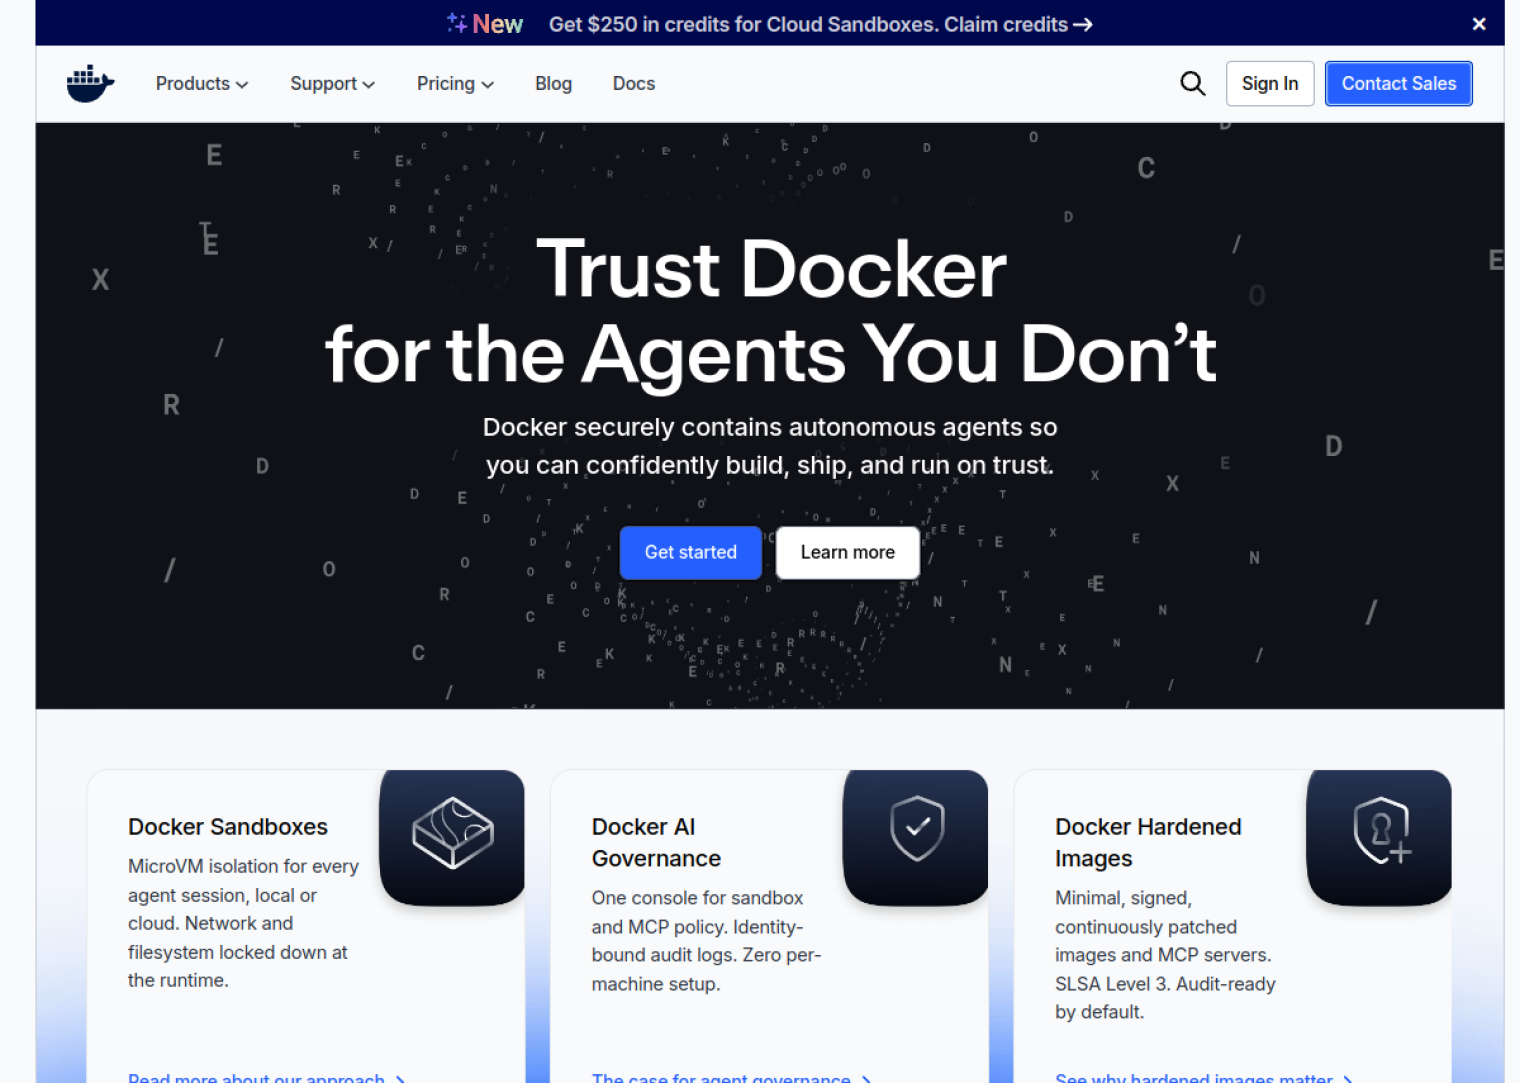Open 'The case for agent governance' link
1520x1083 pixels.
731,1078
